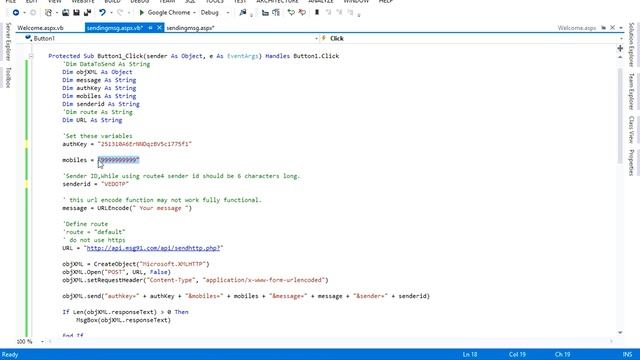Switch to the Welcome.aspx.vb tab
640x360 pixels.
40,28
